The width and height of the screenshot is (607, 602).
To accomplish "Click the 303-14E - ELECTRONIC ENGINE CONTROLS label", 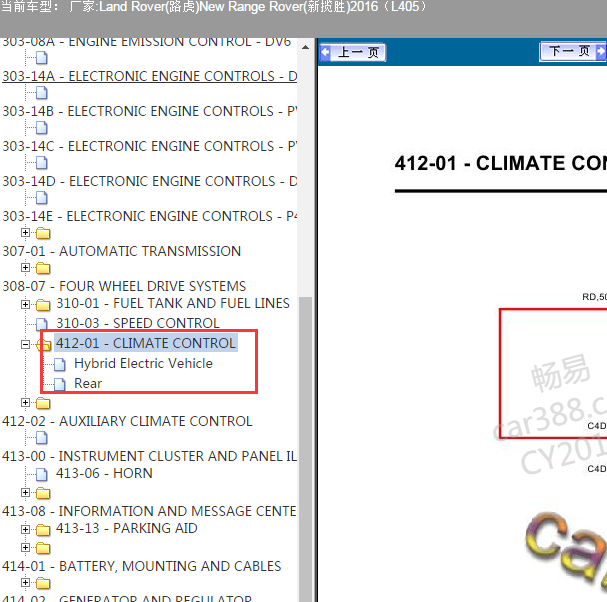I will (x=149, y=216).
